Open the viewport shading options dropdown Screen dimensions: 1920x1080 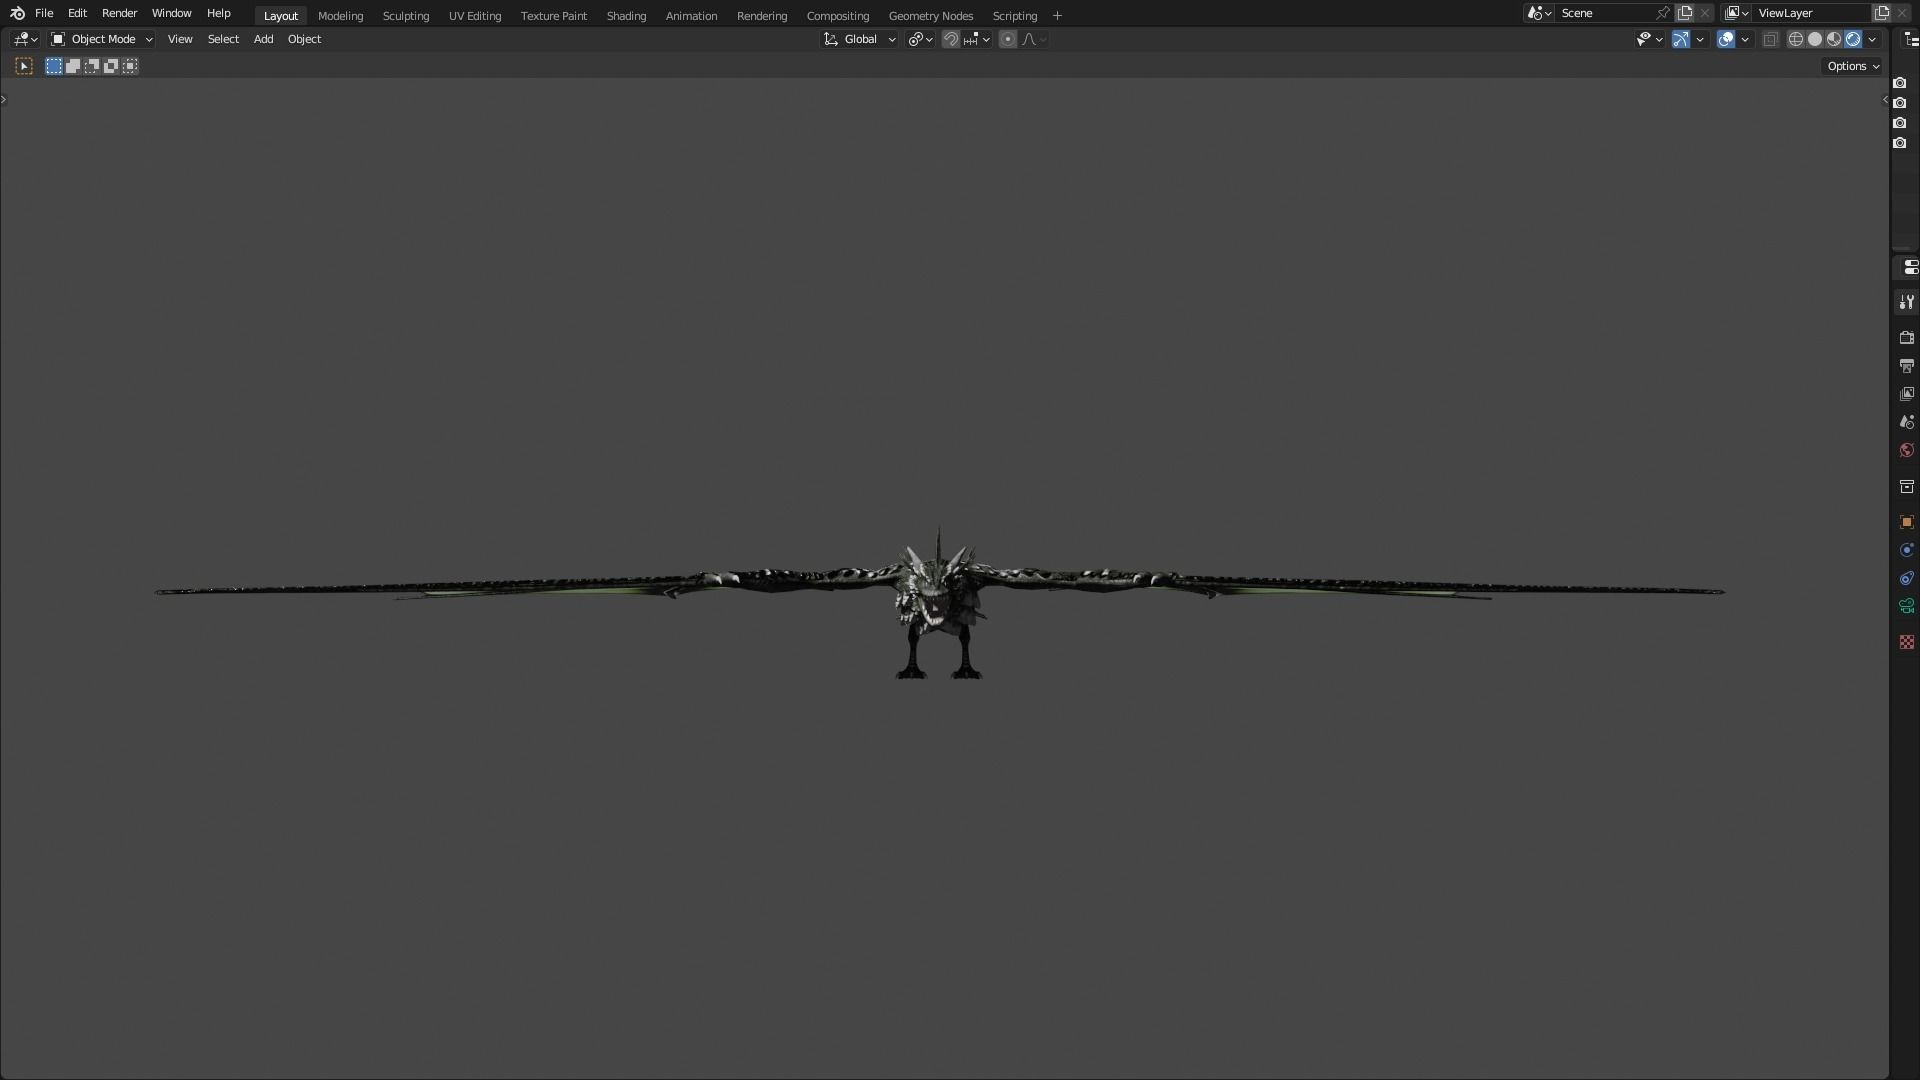click(1872, 39)
